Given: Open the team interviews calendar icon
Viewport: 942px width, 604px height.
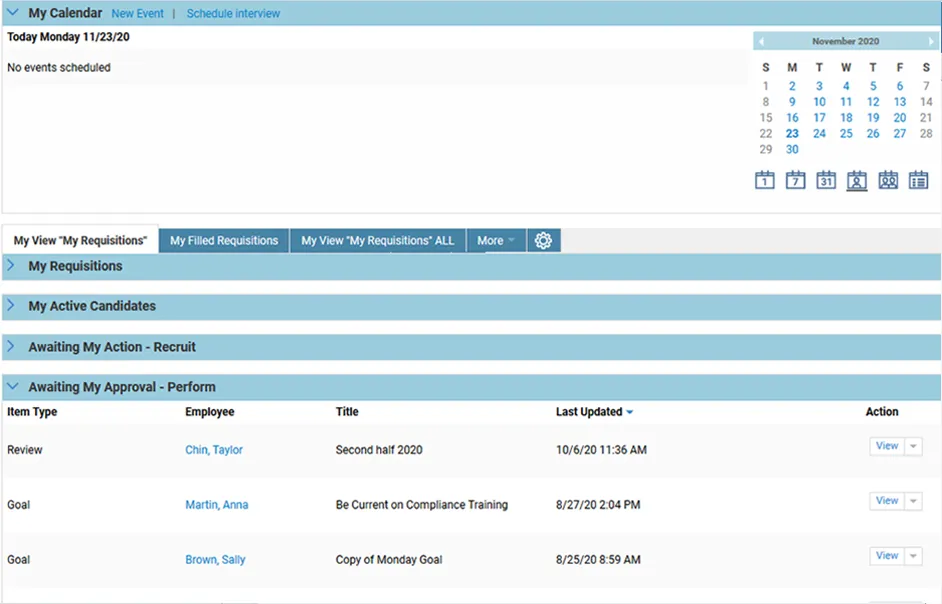Looking at the screenshot, I should point(888,182).
